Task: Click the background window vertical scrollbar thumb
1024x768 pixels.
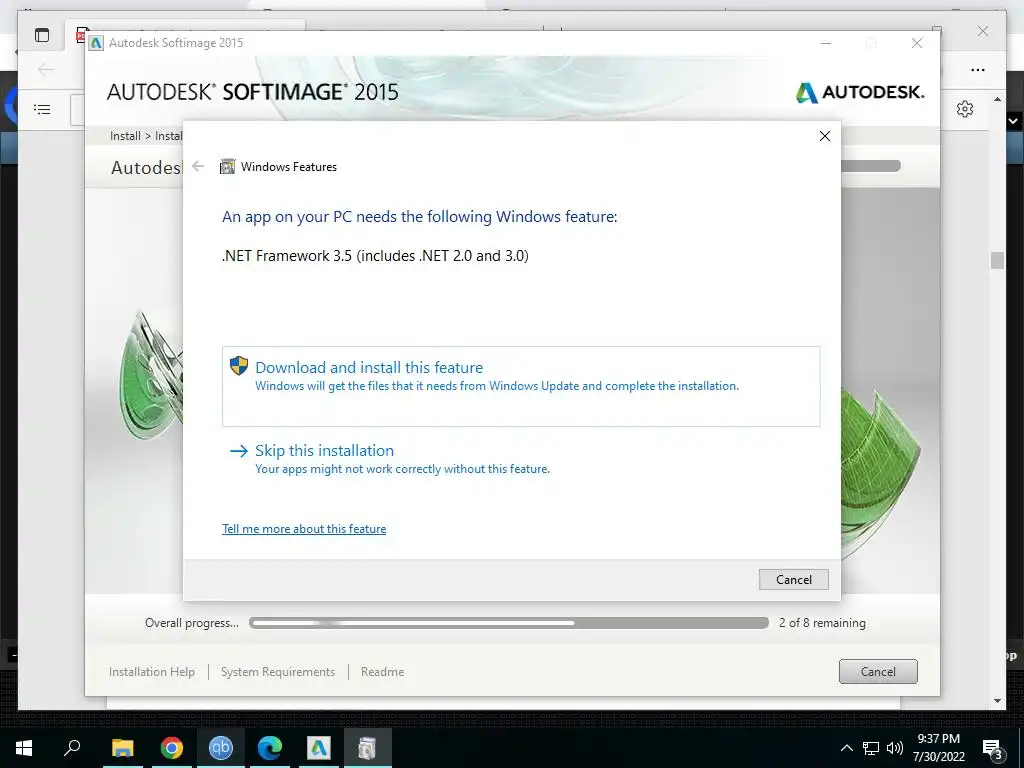Action: pos(997,260)
